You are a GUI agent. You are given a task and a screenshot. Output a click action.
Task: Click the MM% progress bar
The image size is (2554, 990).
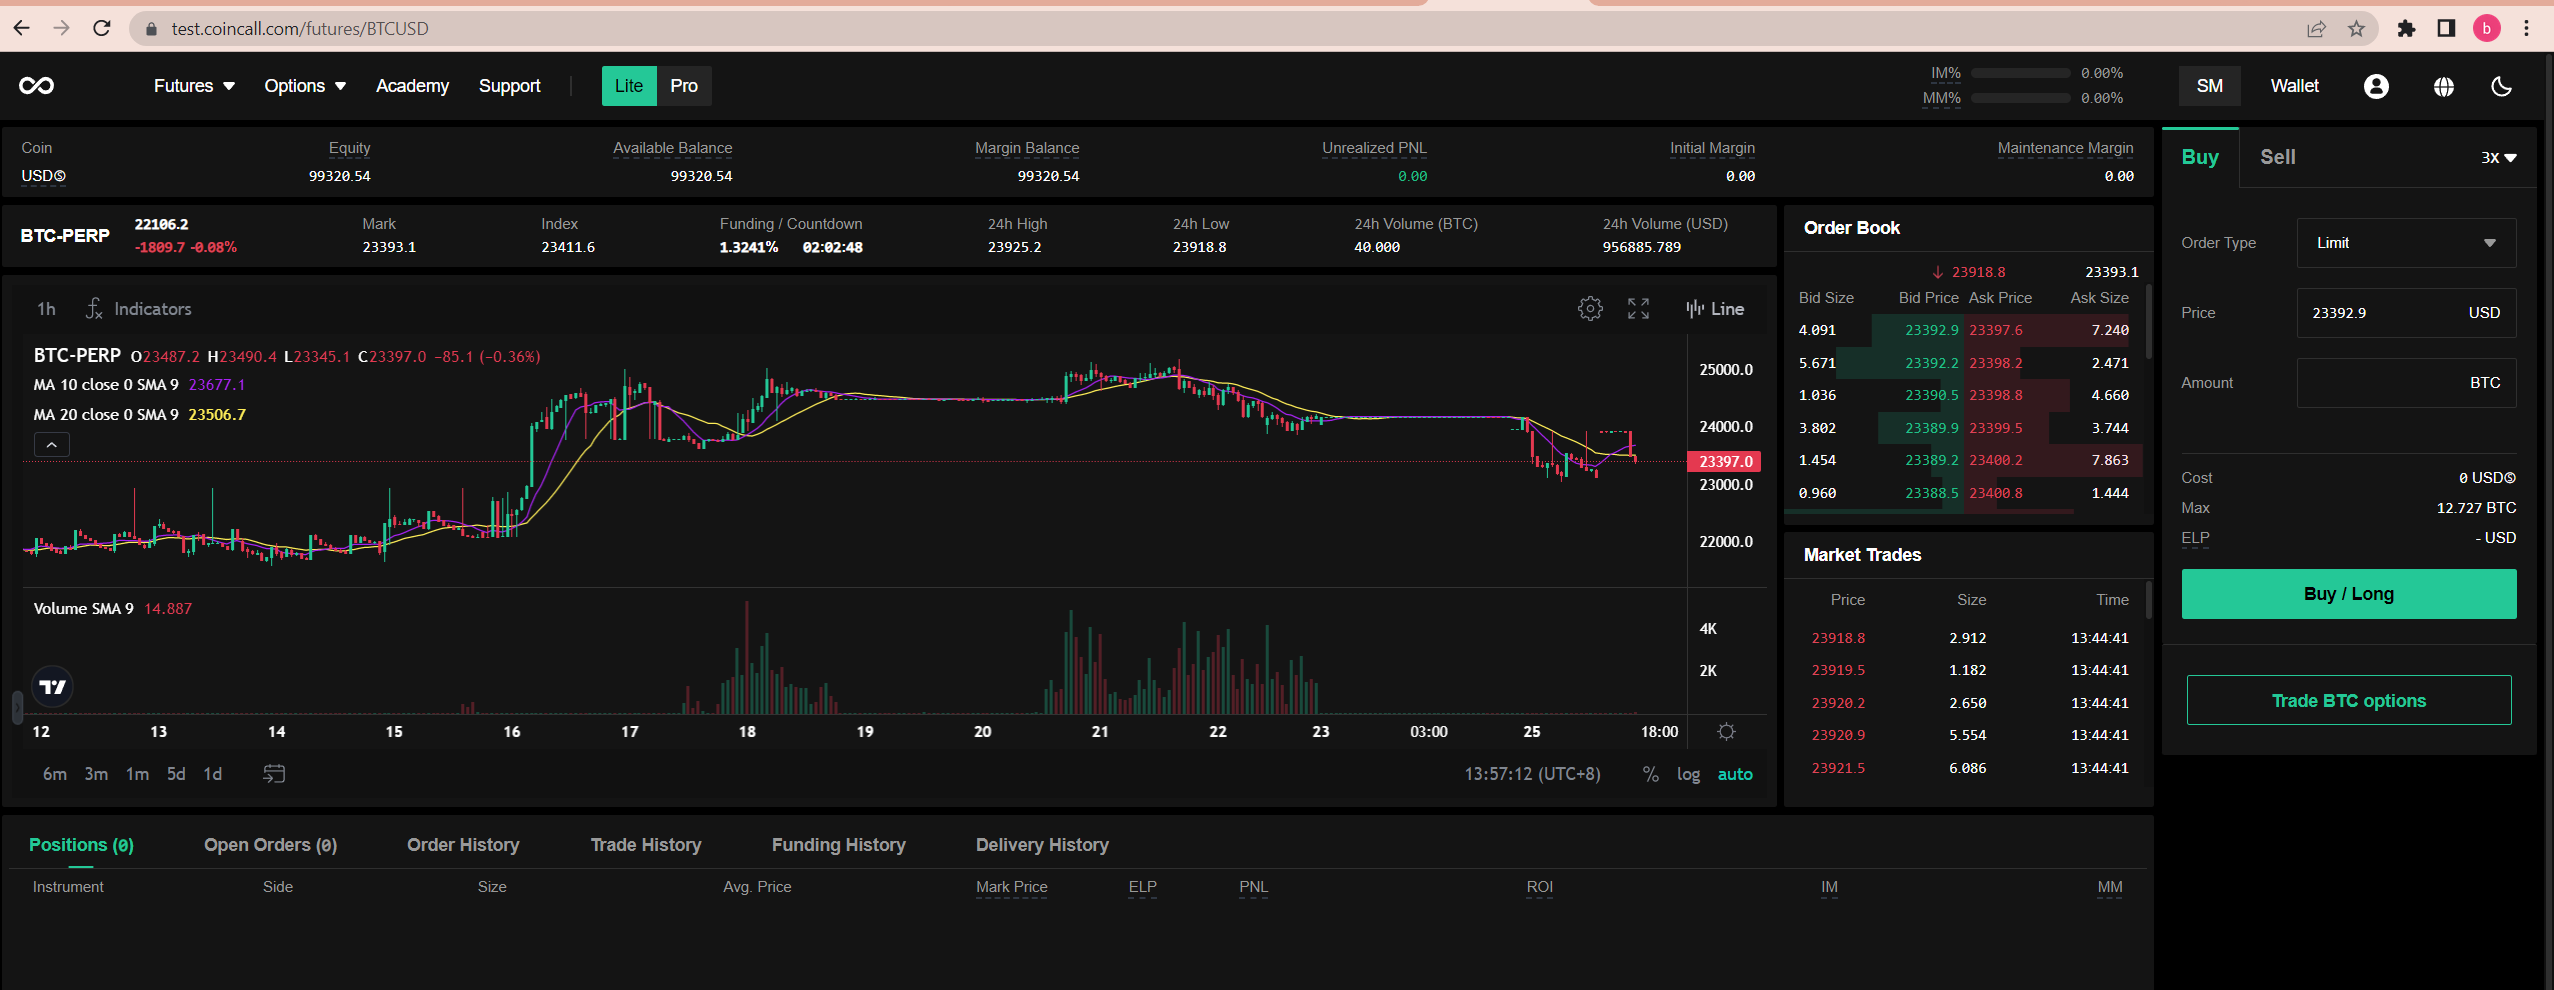[x=2020, y=98]
